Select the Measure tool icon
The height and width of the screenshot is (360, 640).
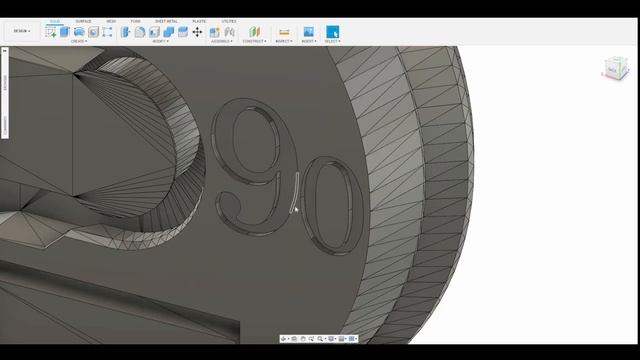pyautogui.click(x=284, y=32)
